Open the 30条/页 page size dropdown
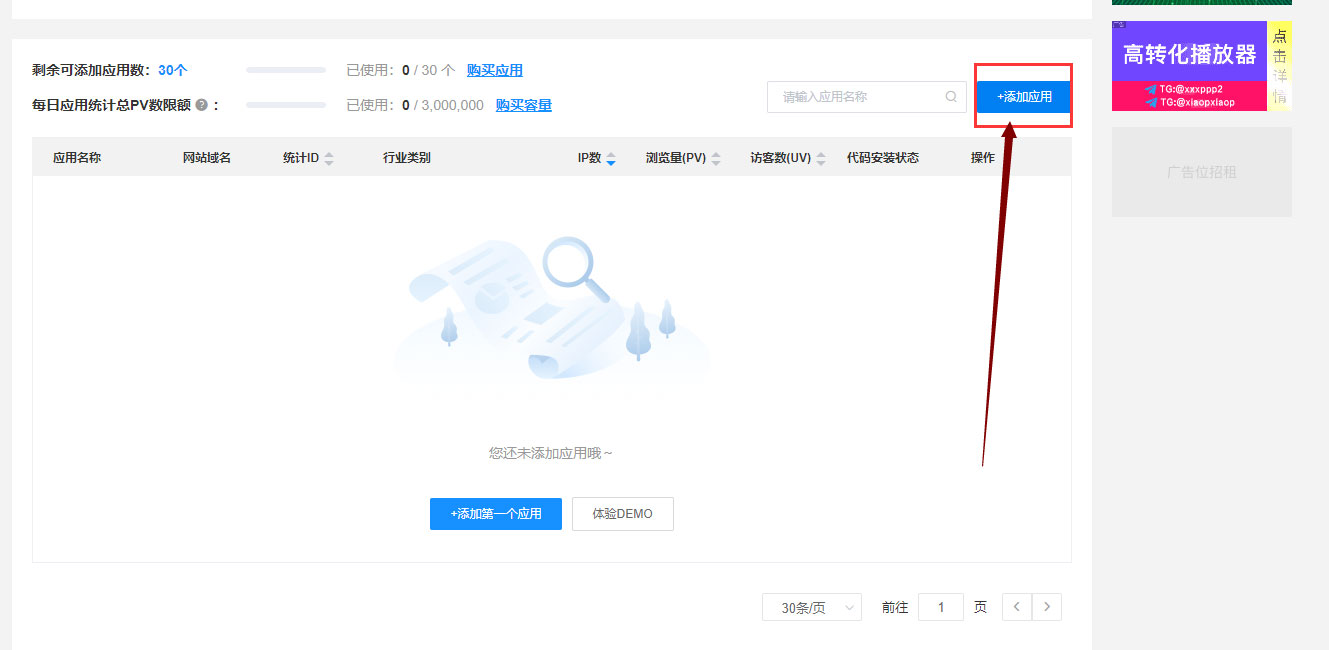The image size is (1329, 650). point(811,607)
